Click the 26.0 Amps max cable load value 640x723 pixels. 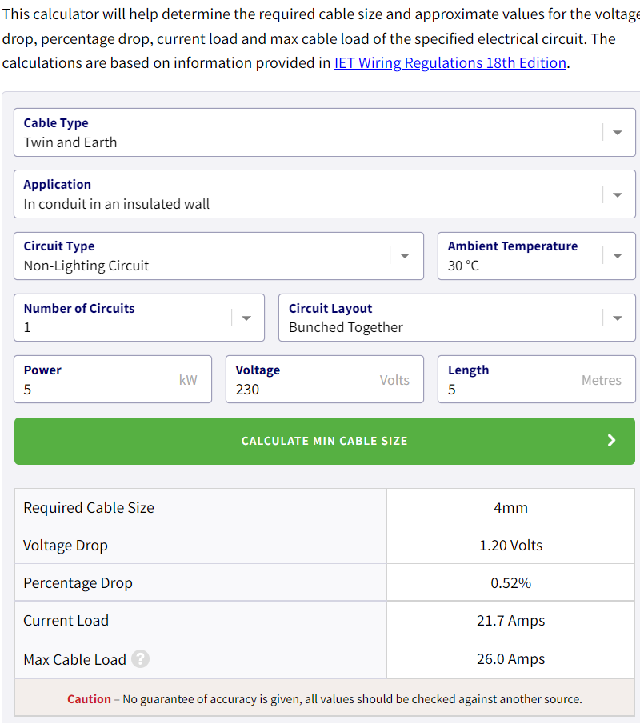(x=510, y=659)
